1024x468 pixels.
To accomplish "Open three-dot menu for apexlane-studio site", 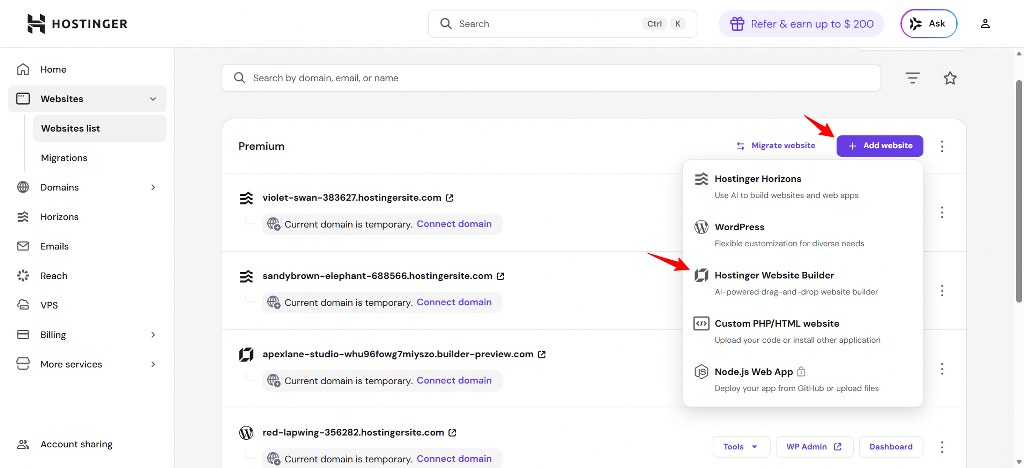I will pyautogui.click(x=942, y=369).
